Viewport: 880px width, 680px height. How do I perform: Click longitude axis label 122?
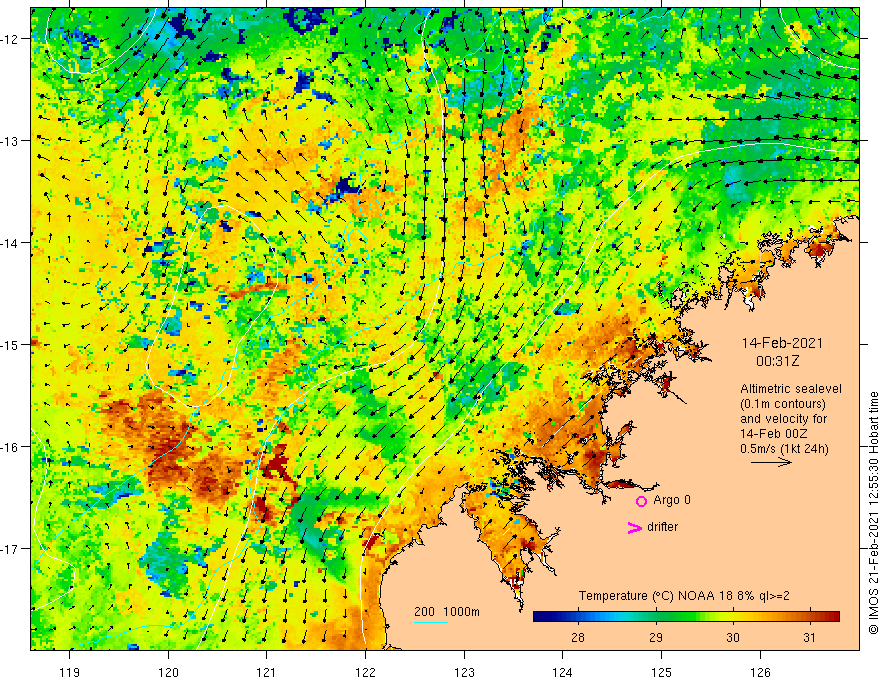point(365,672)
